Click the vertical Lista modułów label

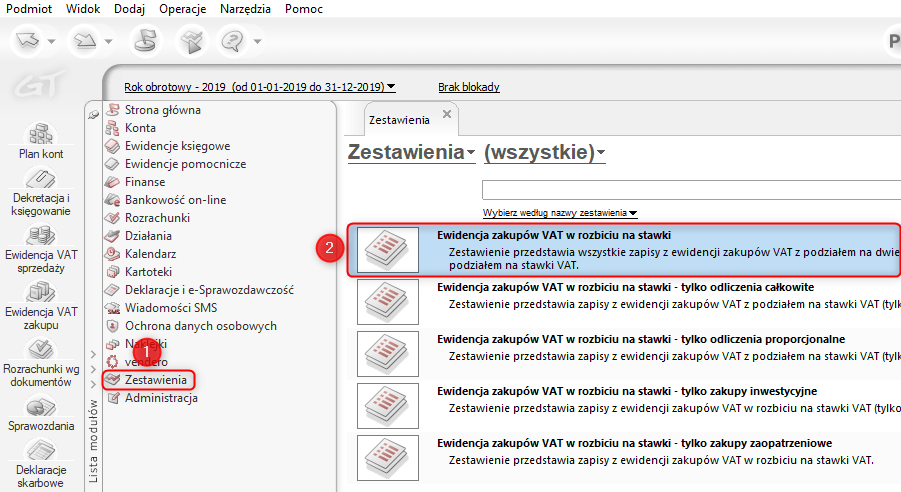pyautogui.click(x=93, y=441)
